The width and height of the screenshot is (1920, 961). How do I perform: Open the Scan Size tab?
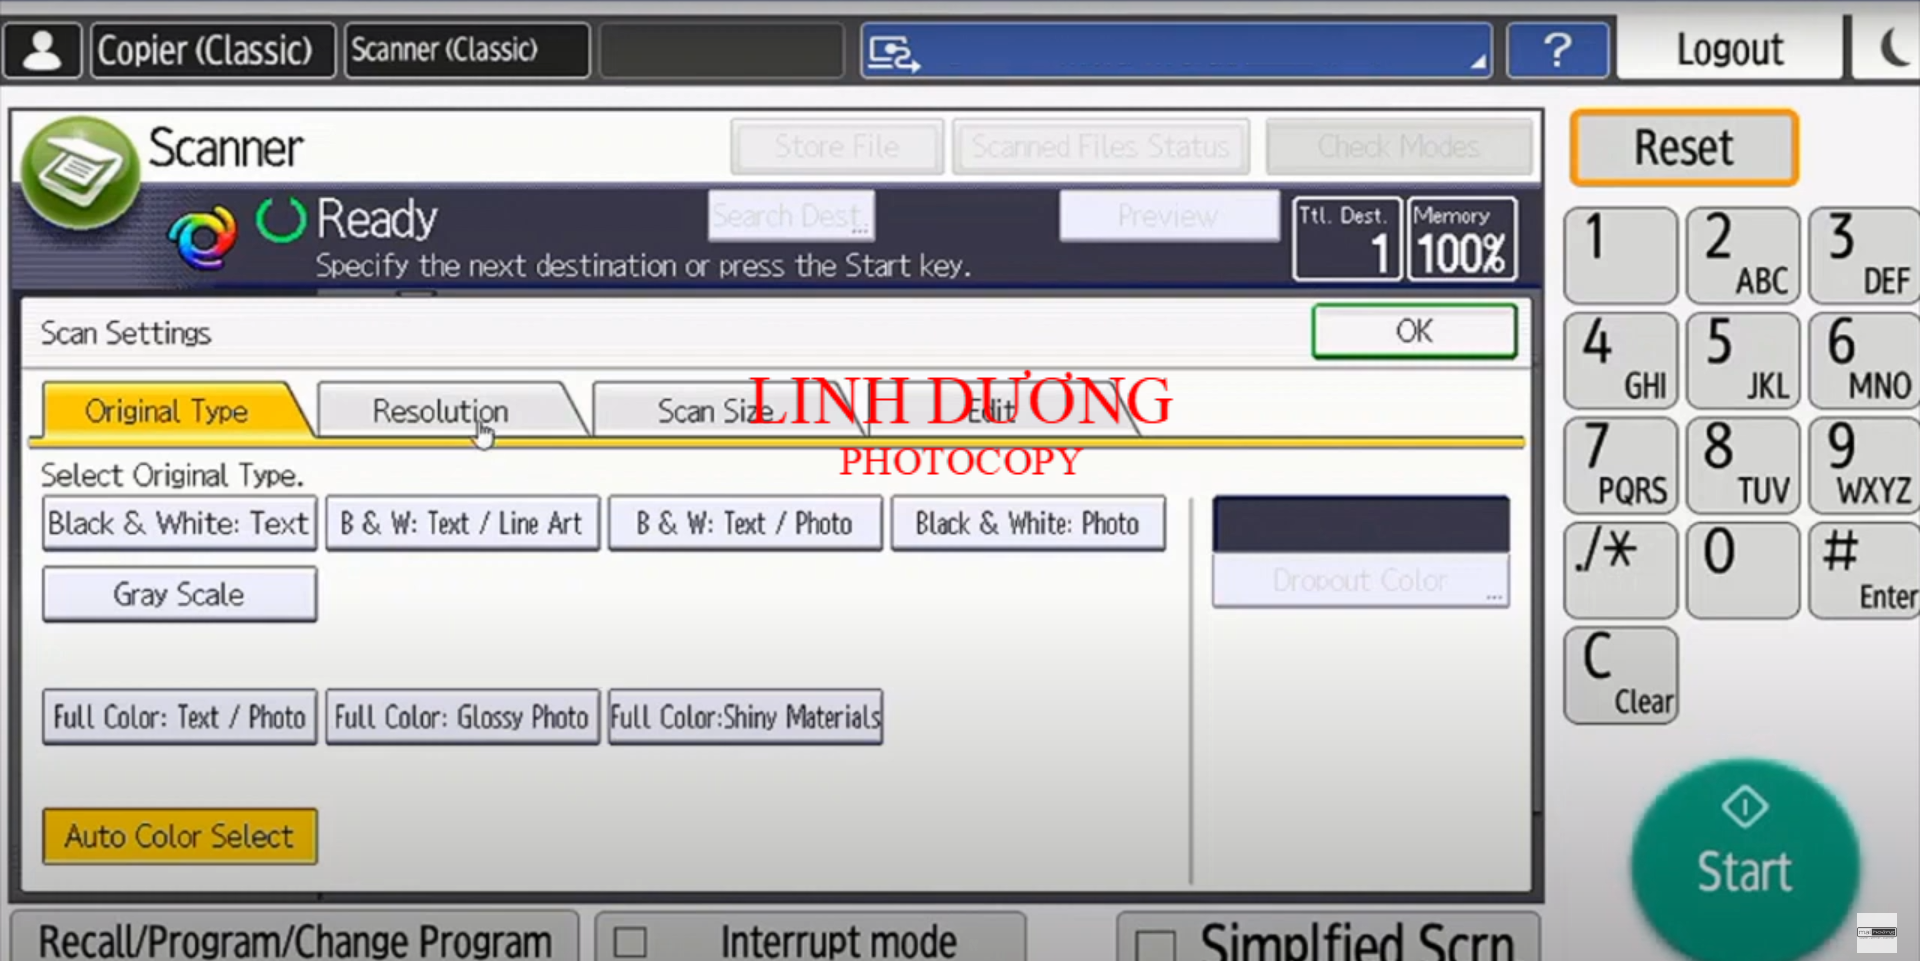tap(716, 410)
